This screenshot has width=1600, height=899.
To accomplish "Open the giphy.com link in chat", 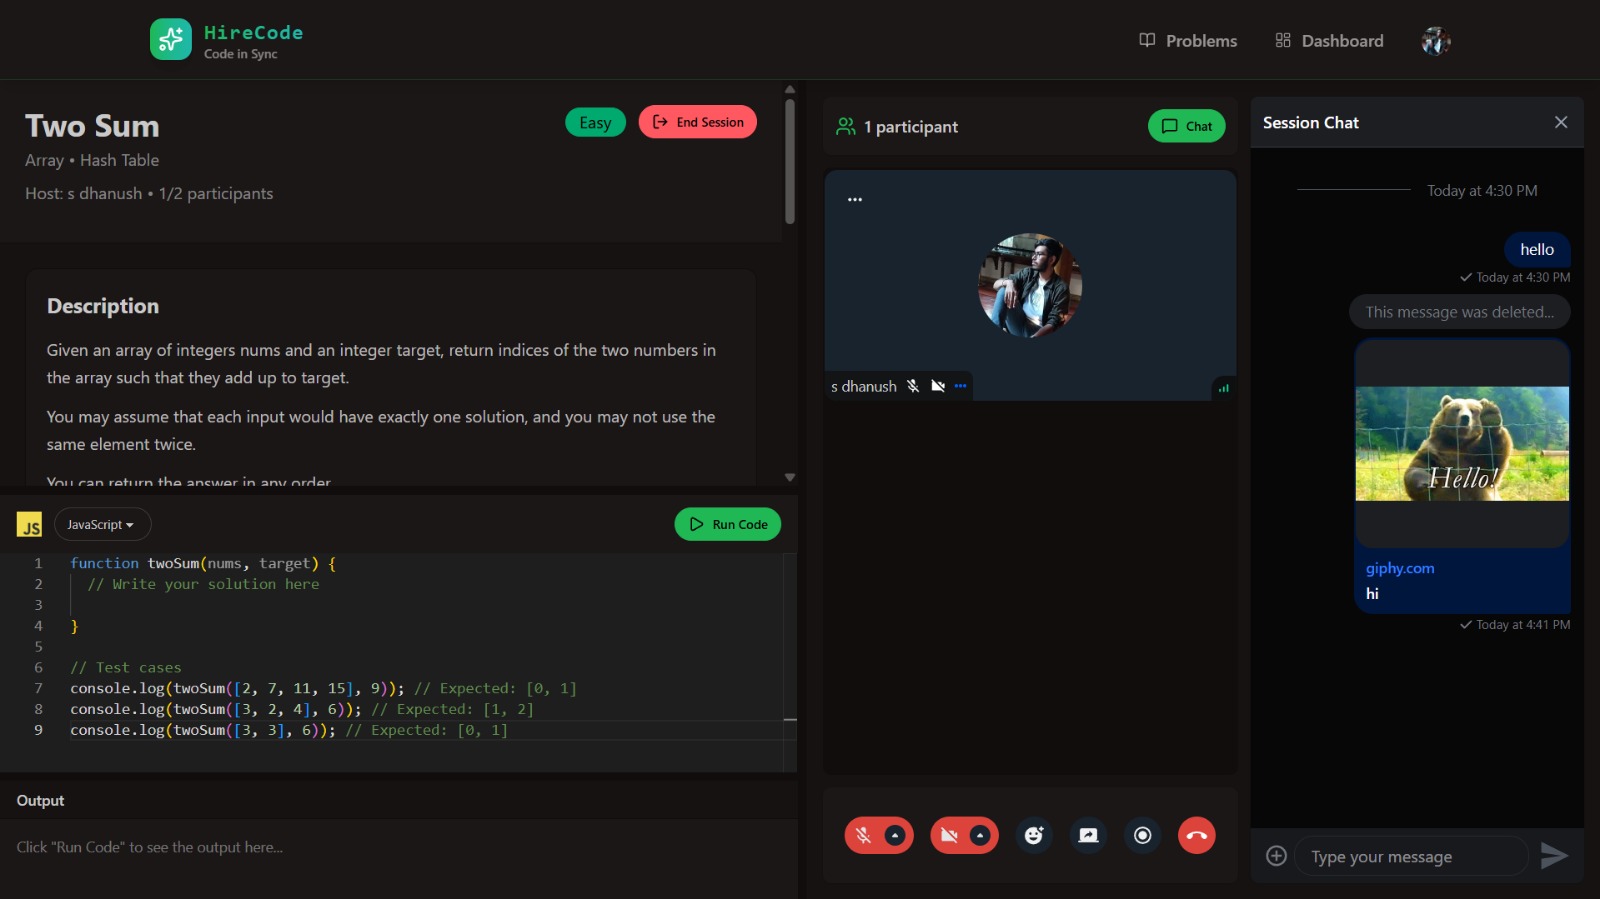I will (1400, 568).
